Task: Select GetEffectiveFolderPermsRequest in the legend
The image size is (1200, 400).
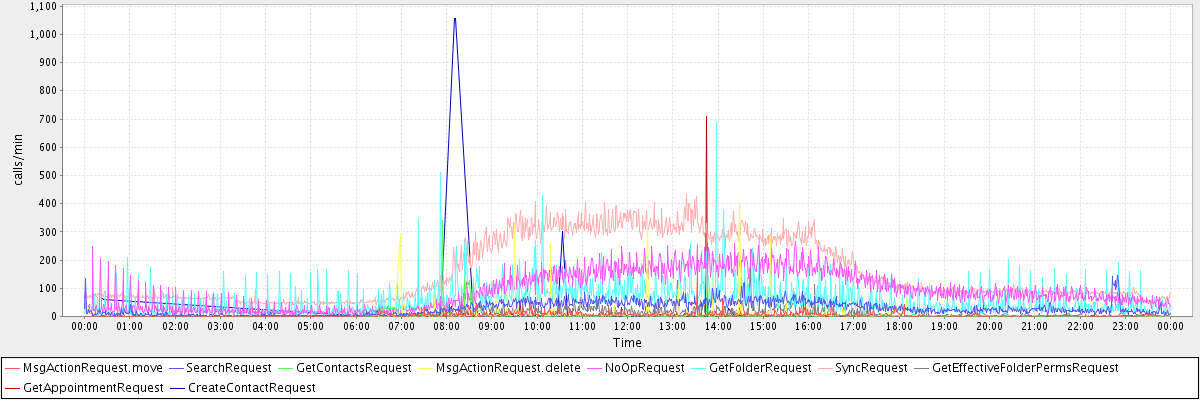Action: point(1024,368)
